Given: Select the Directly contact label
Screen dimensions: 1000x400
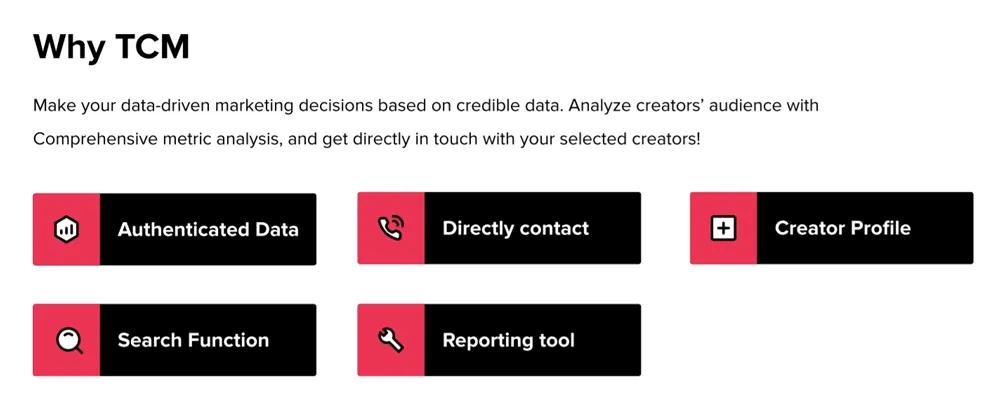Looking at the screenshot, I should pos(515,228).
